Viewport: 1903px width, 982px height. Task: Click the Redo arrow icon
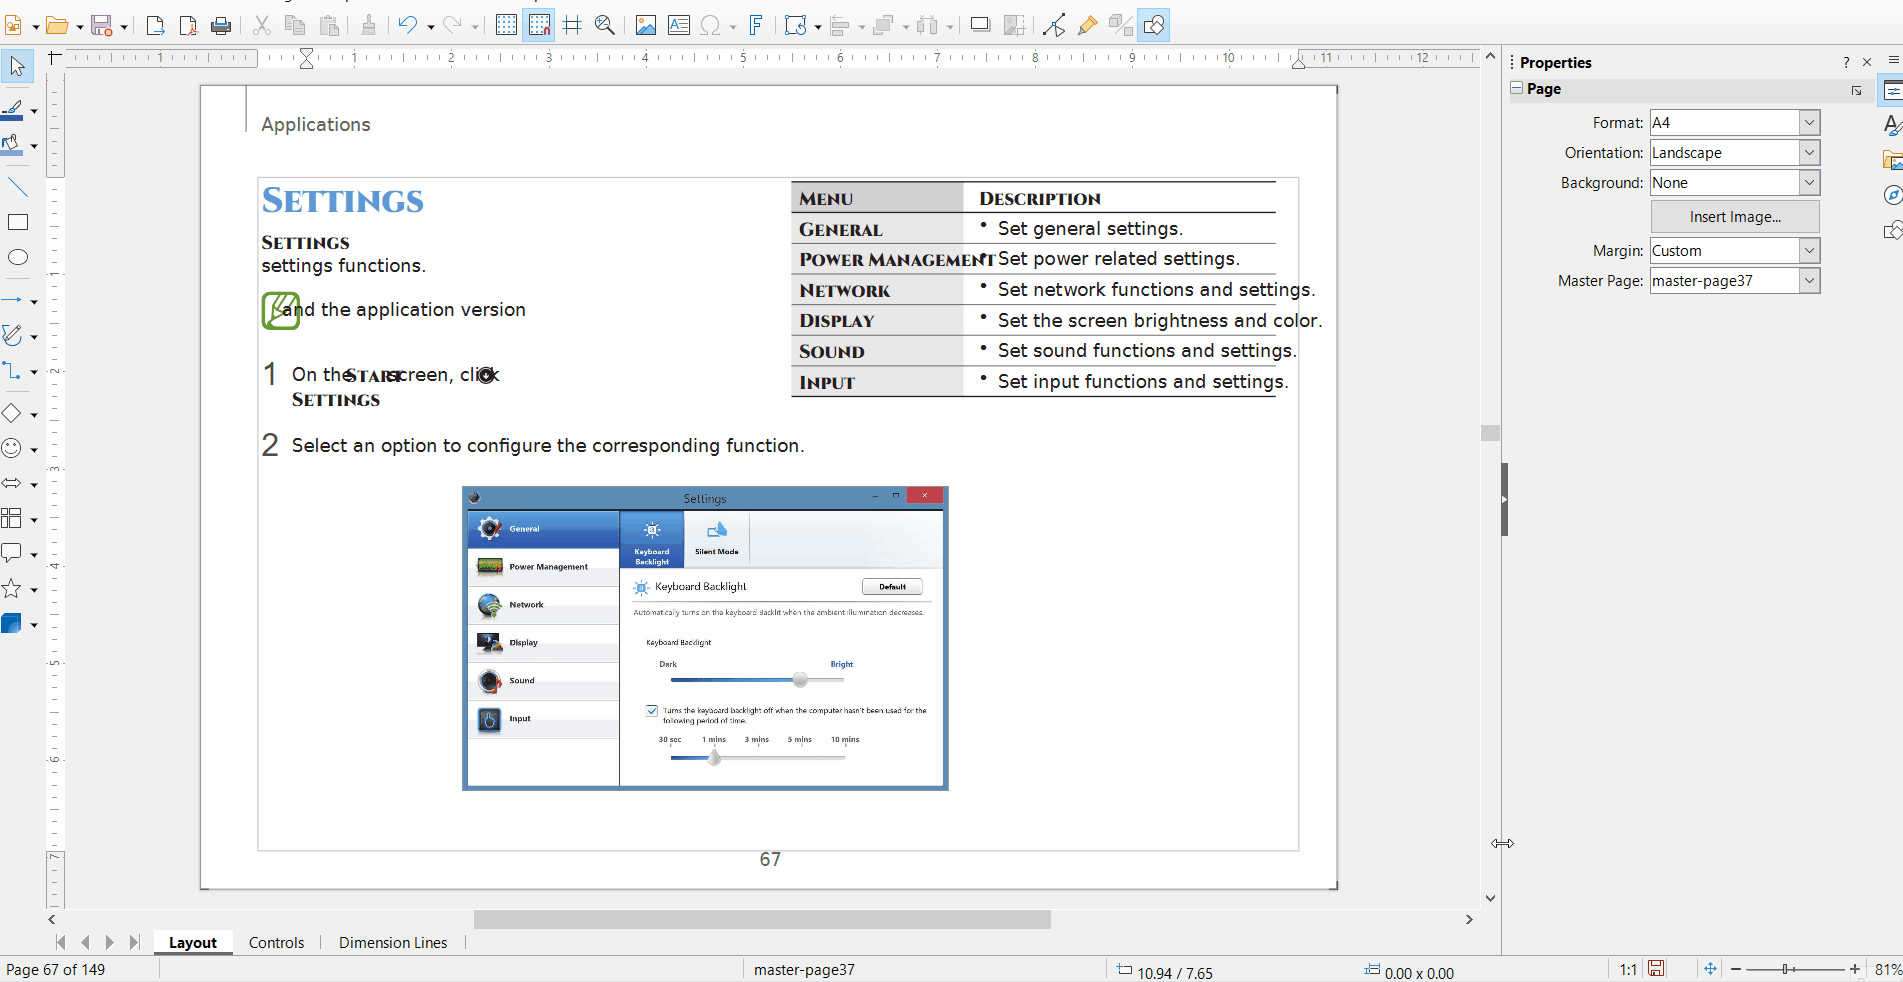pos(452,25)
